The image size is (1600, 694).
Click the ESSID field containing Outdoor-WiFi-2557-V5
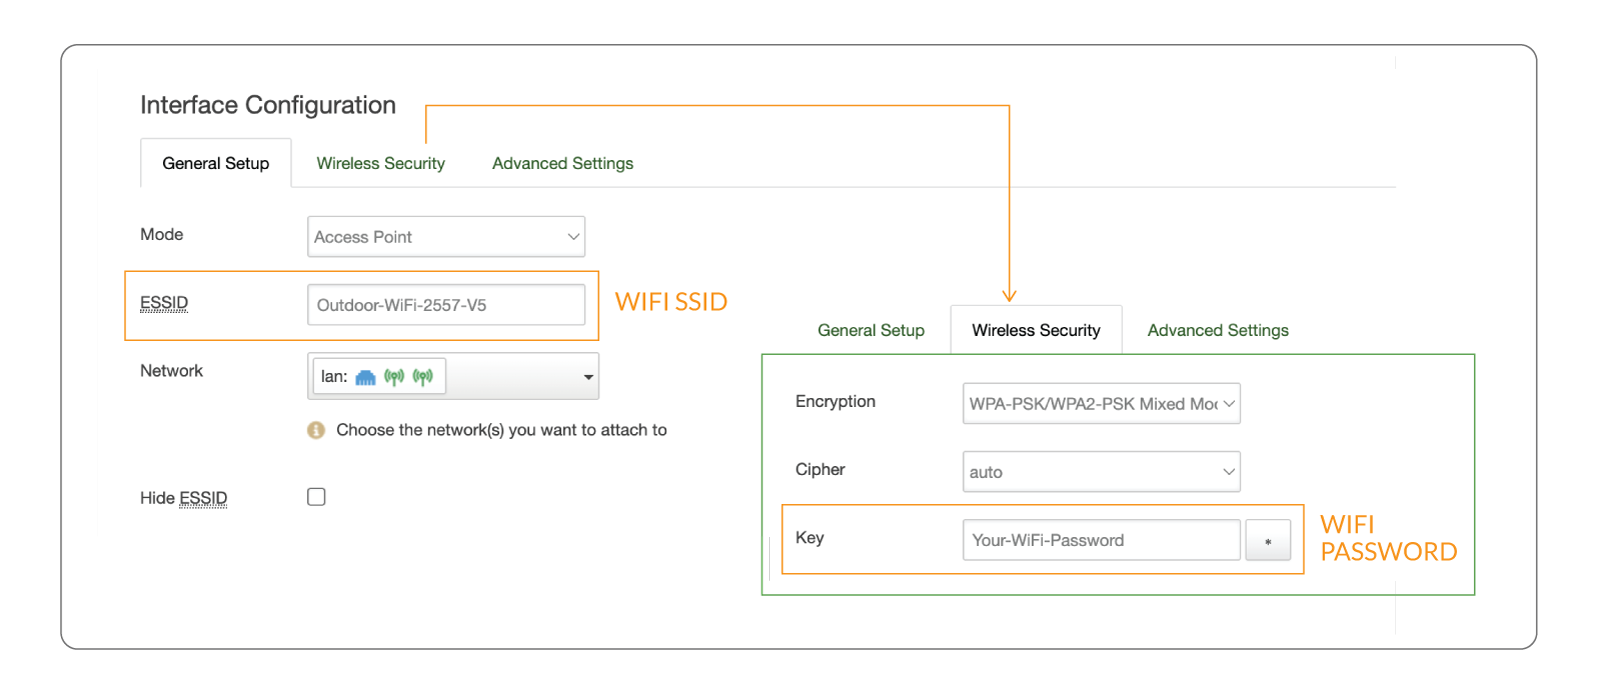[x=446, y=305]
